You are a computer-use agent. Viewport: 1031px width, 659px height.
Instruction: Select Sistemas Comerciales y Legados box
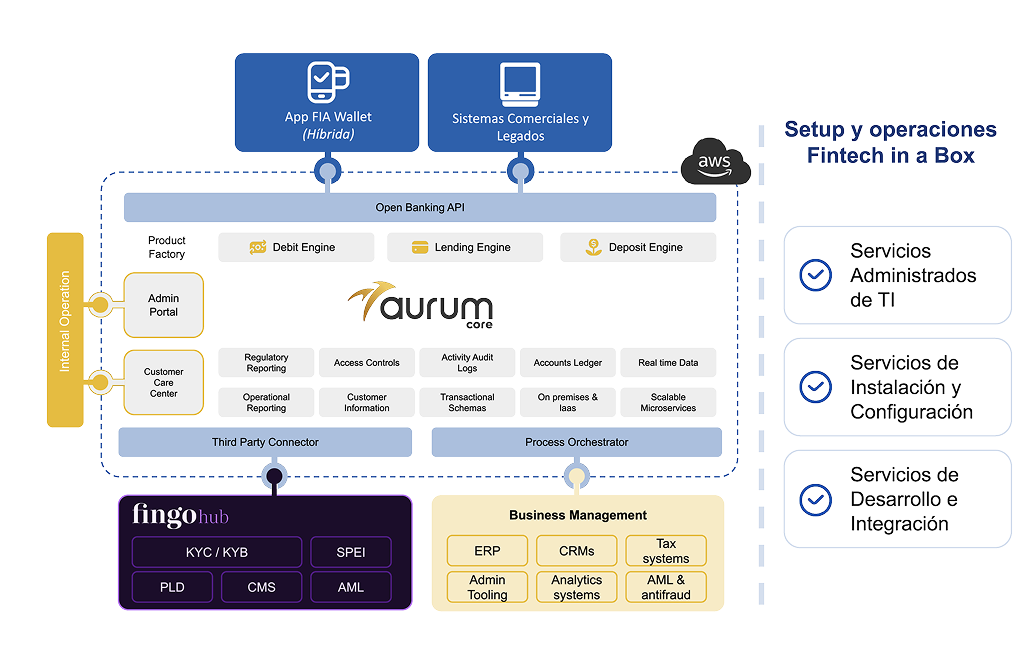tap(520, 103)
